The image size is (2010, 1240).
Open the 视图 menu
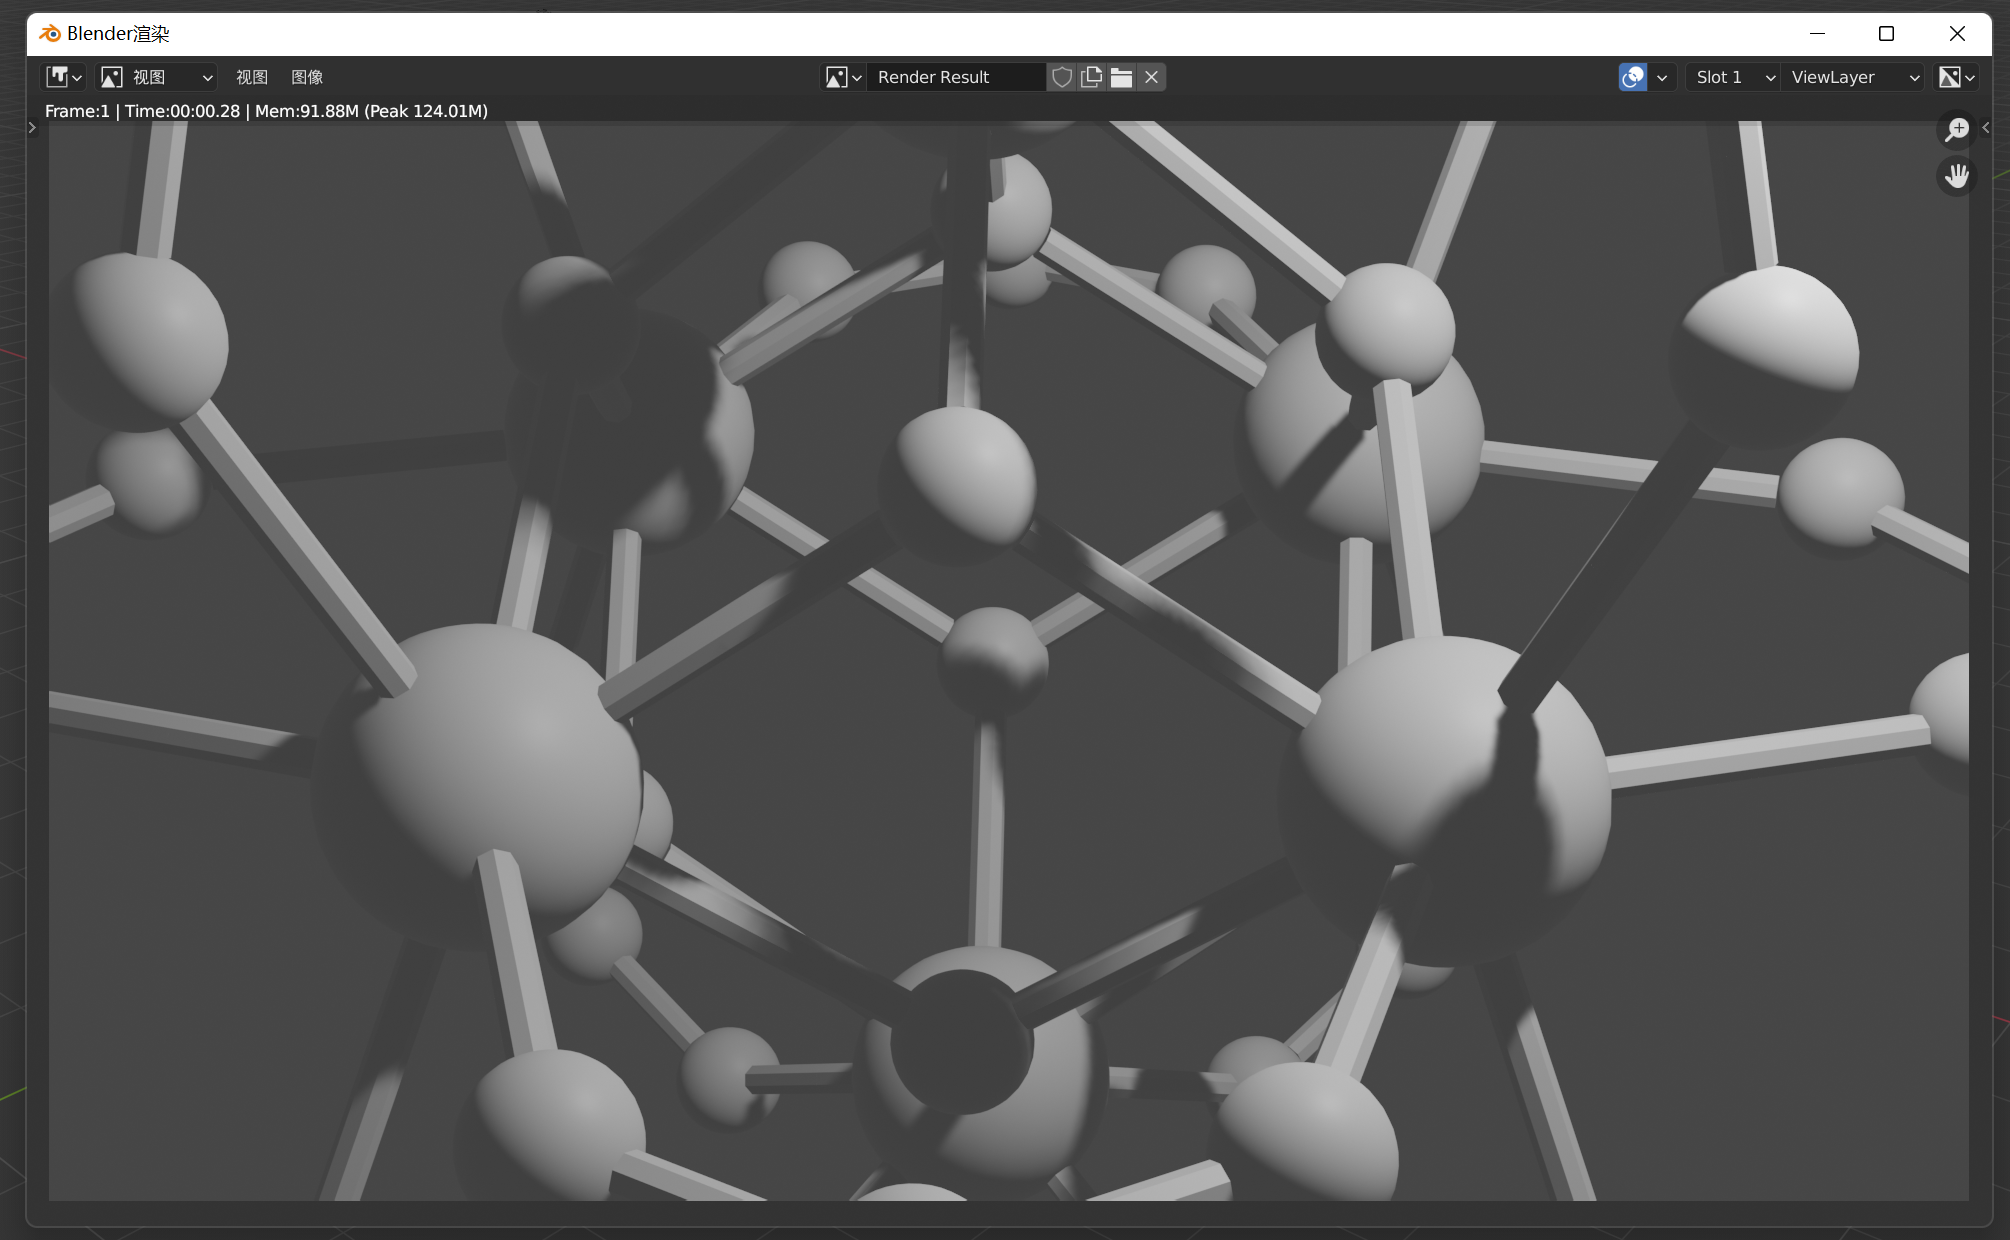(252, 77)
